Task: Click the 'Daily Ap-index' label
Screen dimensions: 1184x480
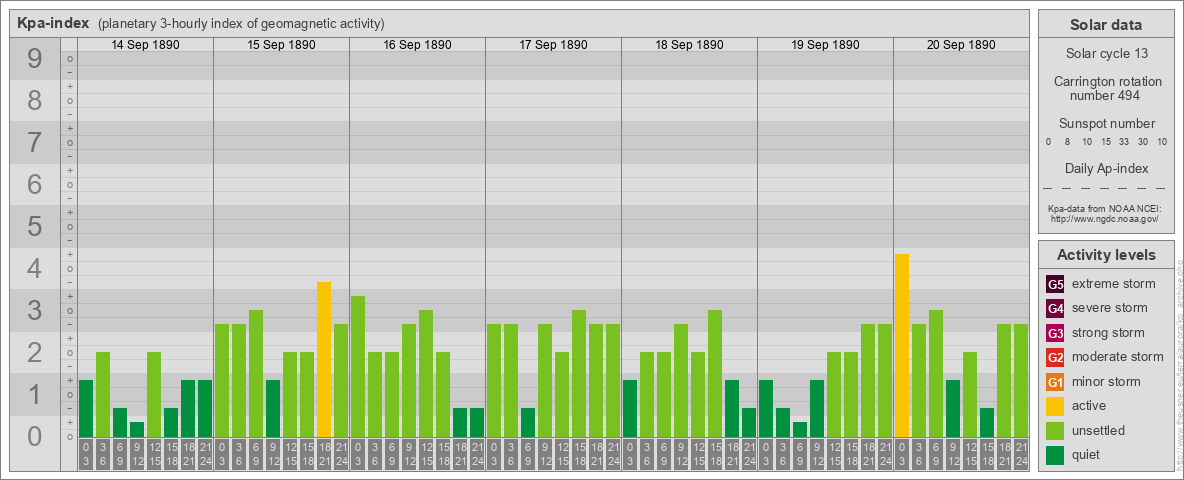Action: click(1106, 168)
